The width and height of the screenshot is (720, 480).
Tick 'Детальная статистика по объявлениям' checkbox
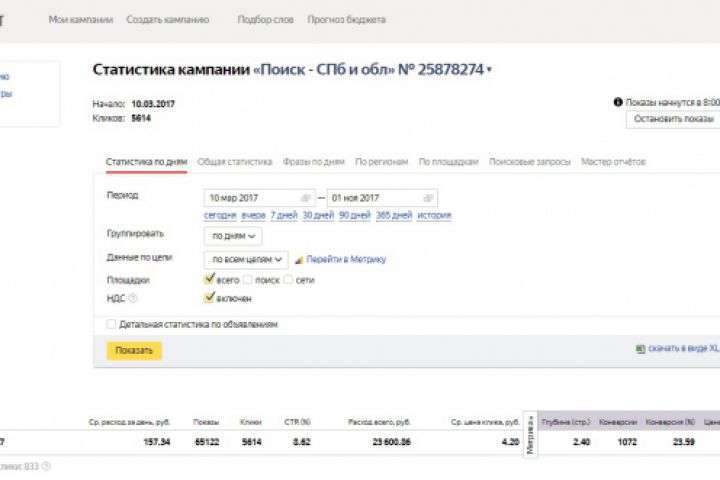(111, 324)
